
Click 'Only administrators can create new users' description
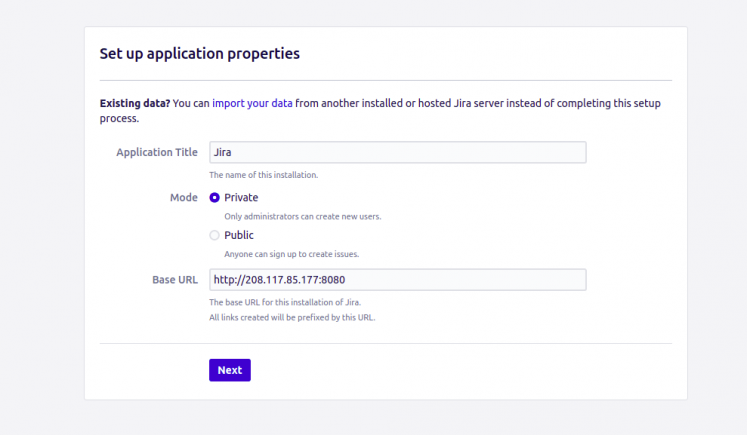[302, 216]
